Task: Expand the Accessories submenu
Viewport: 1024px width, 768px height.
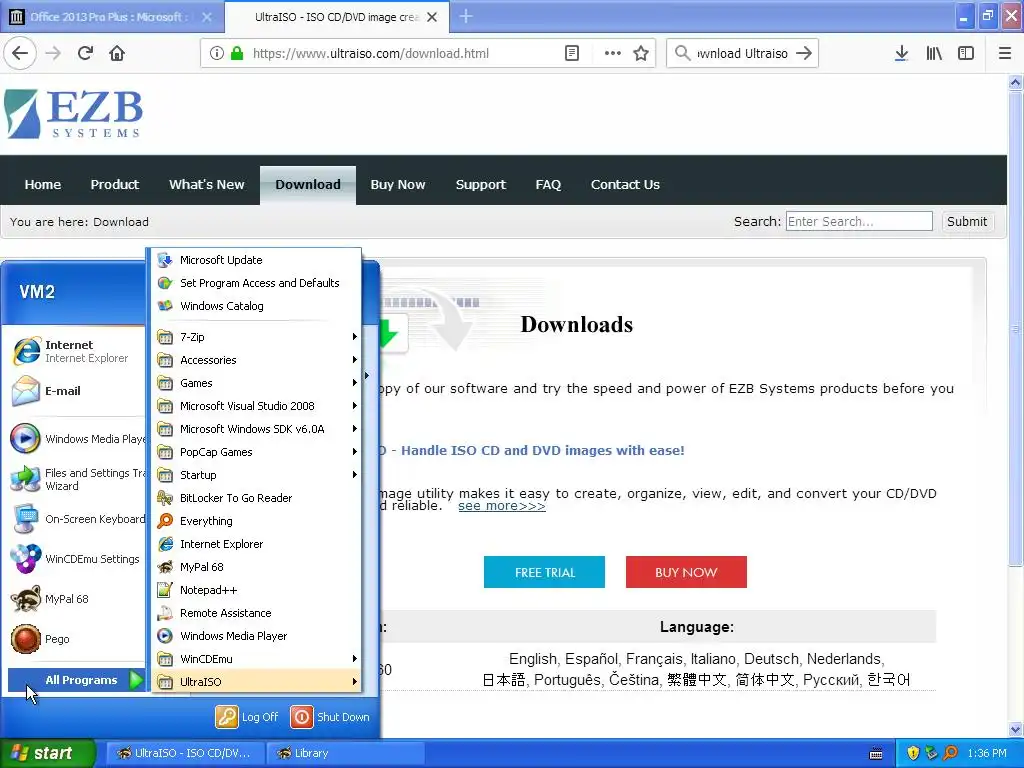Action: (x=258, y=360)
